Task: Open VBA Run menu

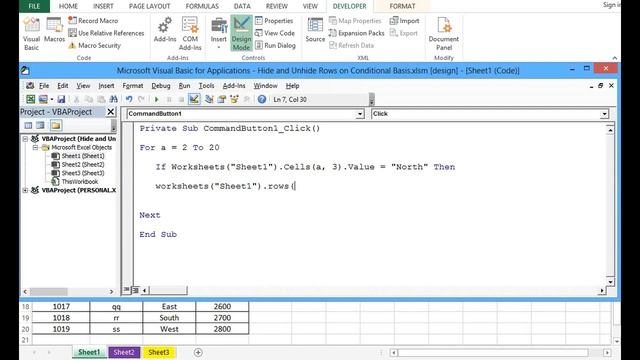Action: [184, 86]
